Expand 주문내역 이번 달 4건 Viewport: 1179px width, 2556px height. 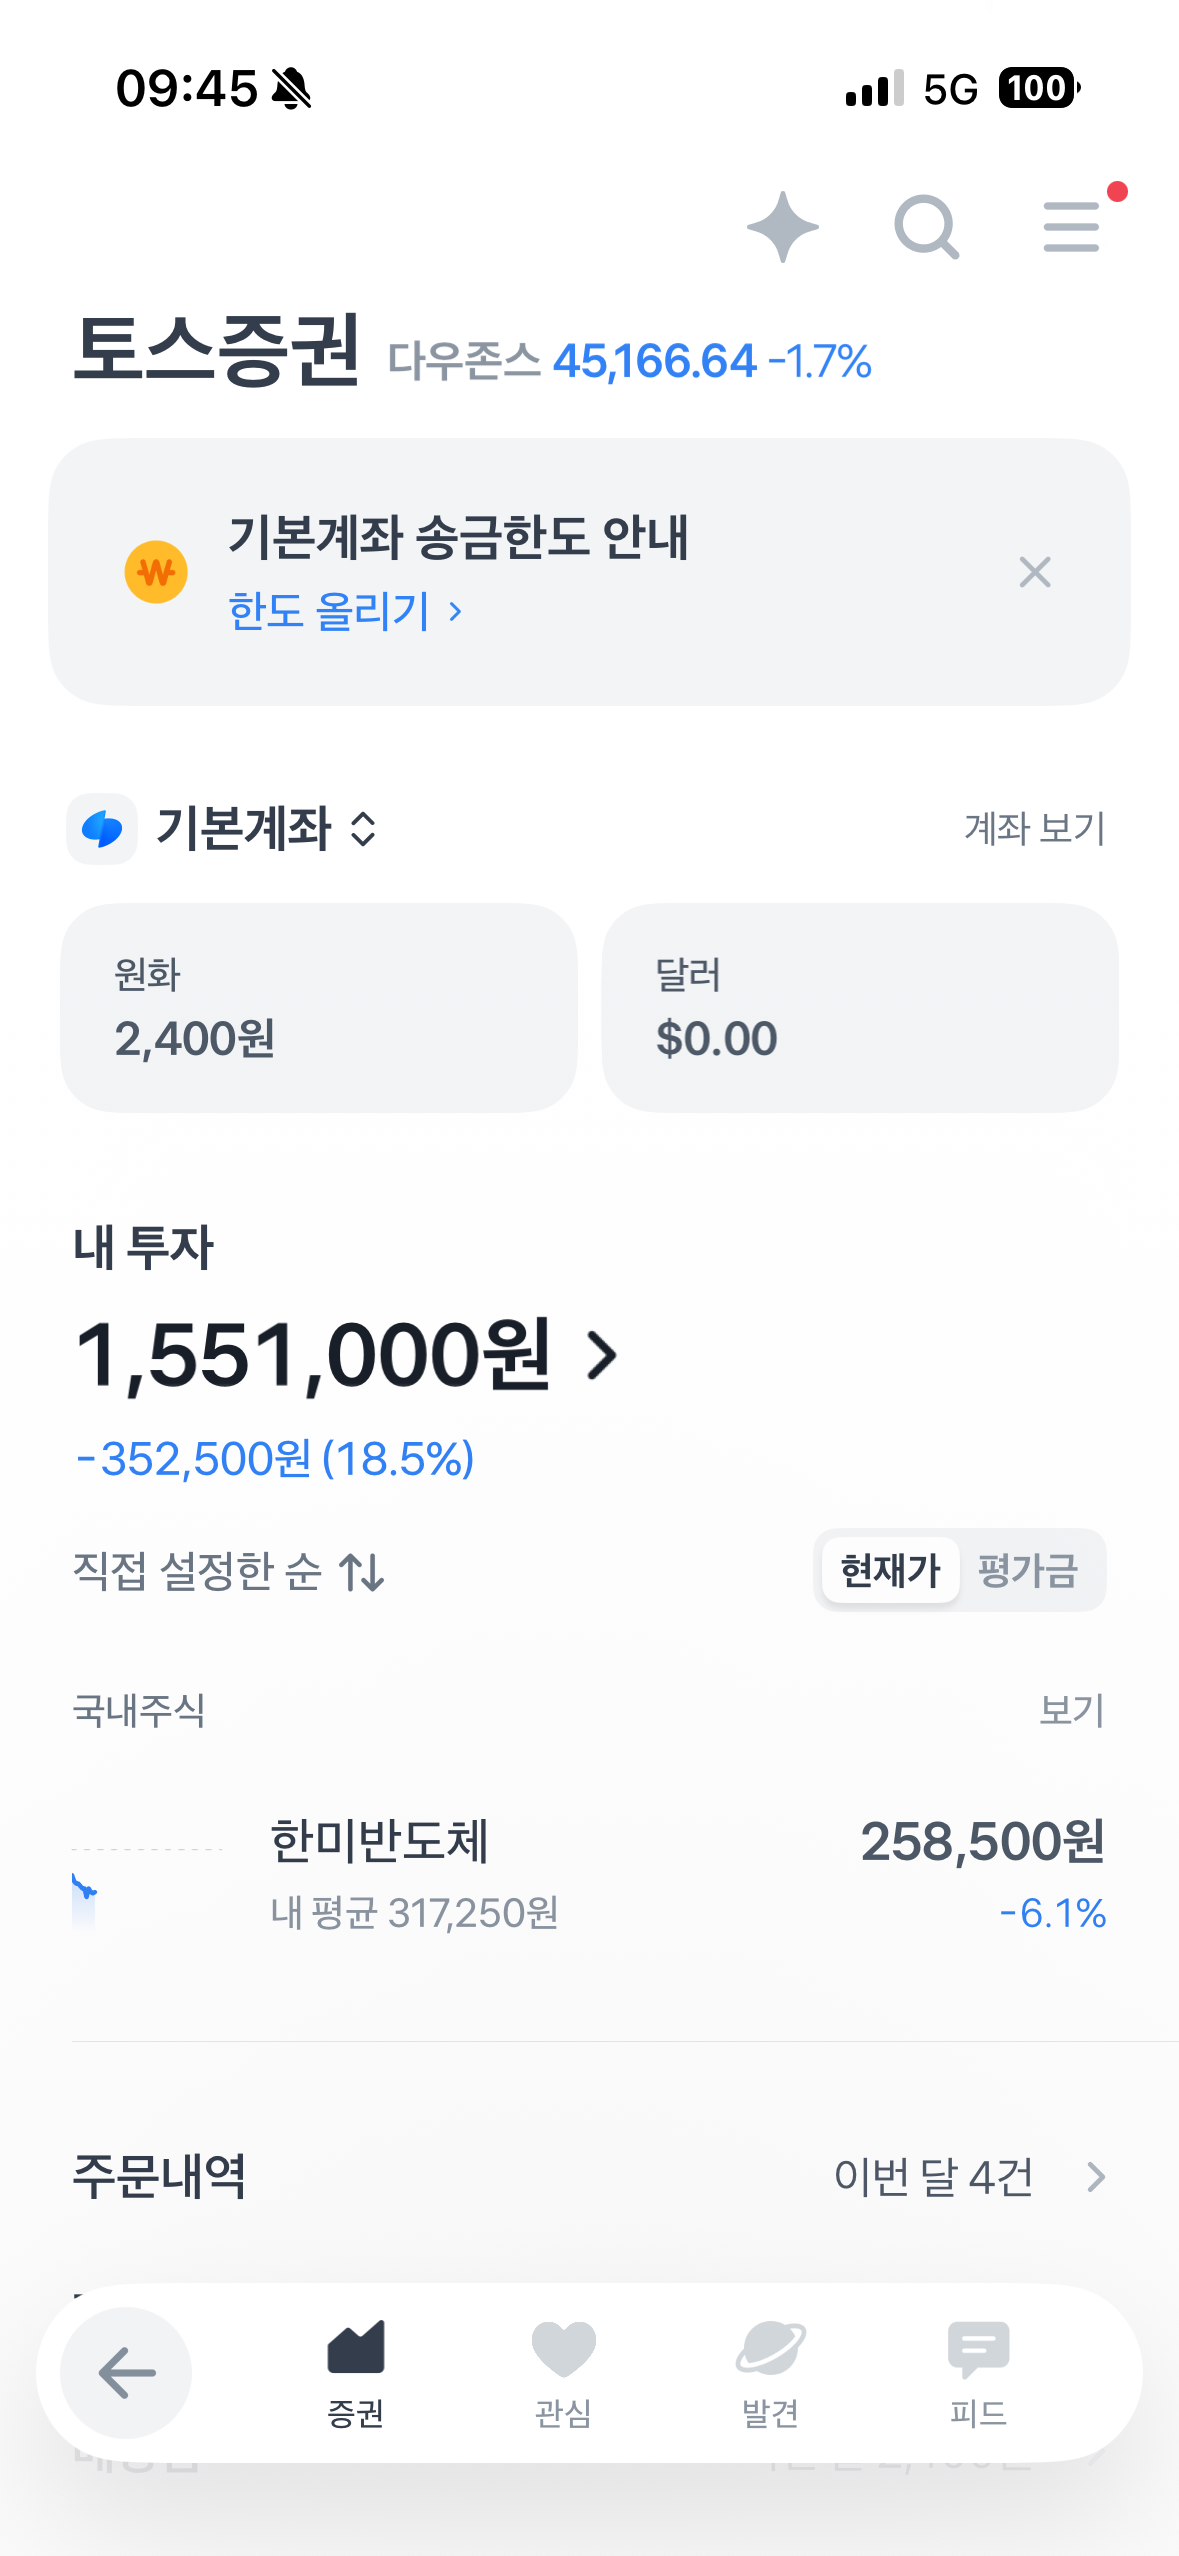(x=968, y=2177)
